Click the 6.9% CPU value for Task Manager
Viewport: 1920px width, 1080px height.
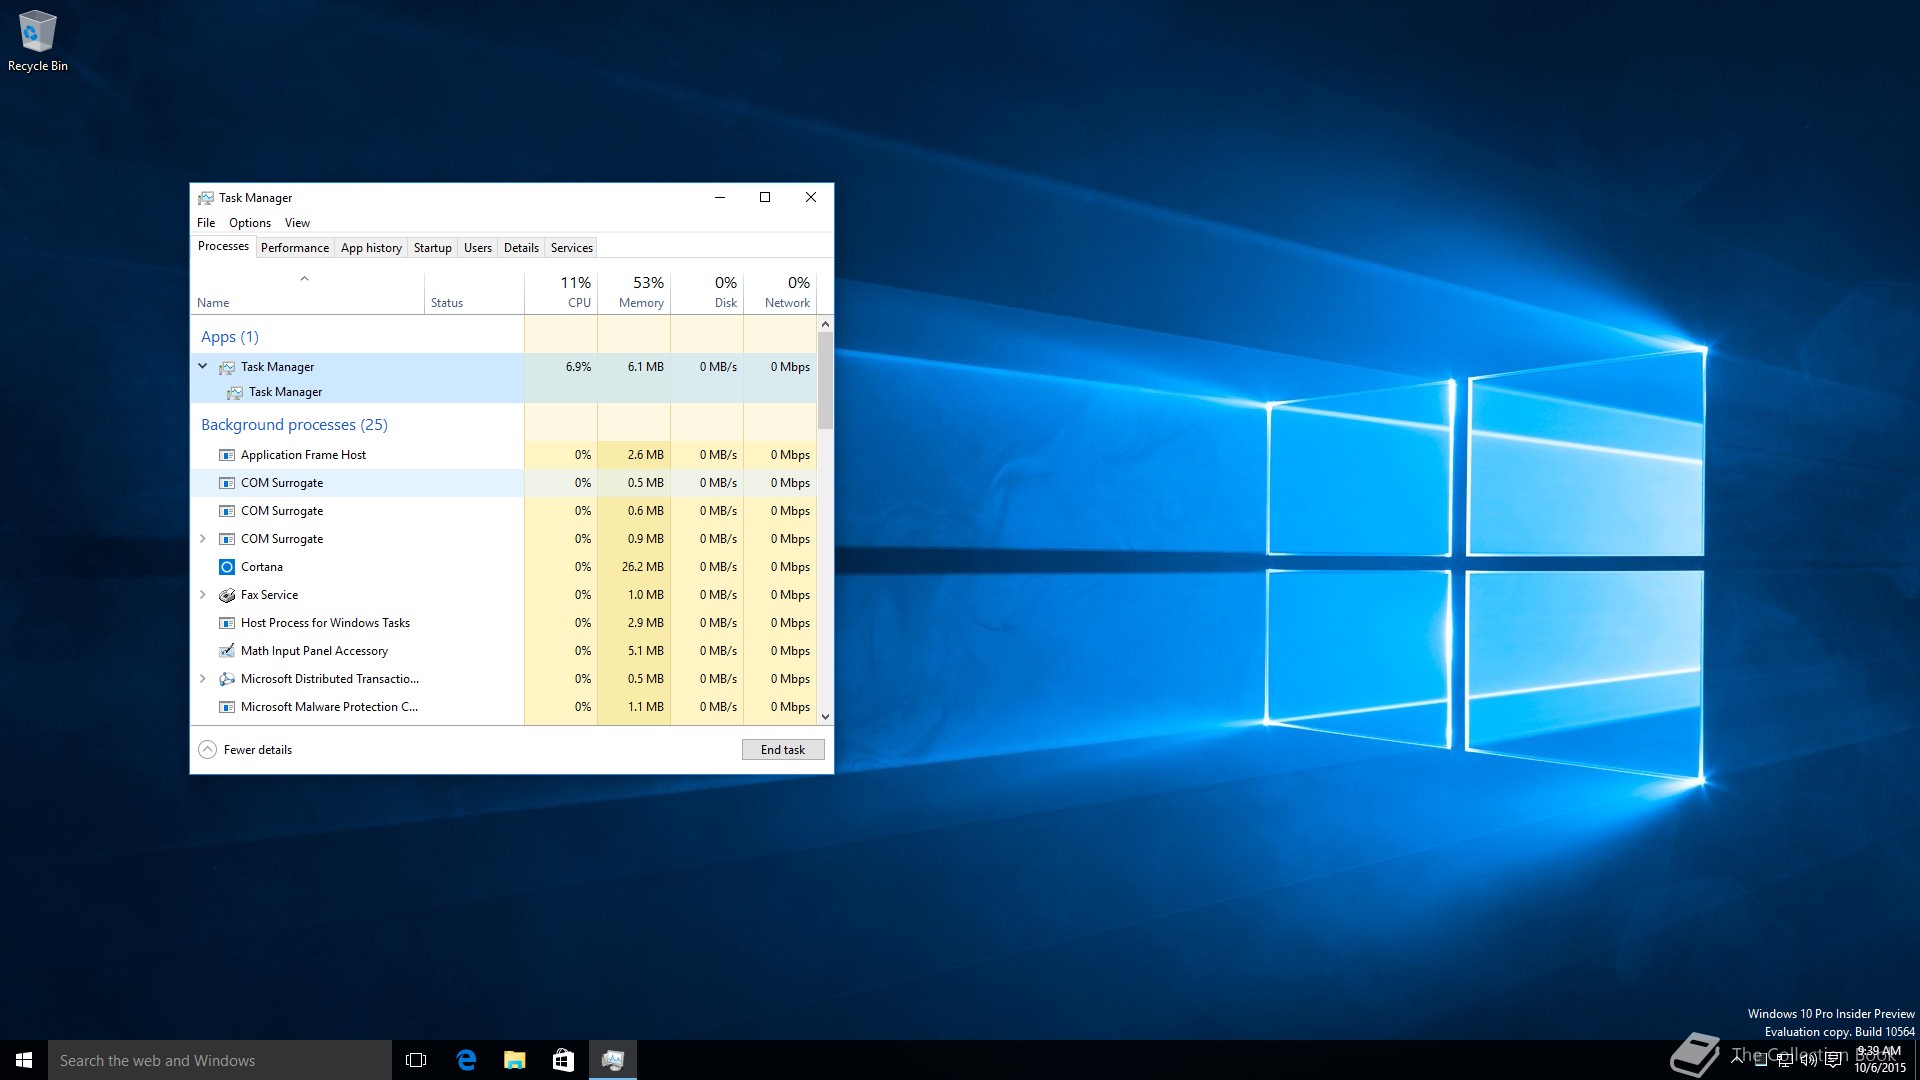pyautogui.click(x=578, y=367)
